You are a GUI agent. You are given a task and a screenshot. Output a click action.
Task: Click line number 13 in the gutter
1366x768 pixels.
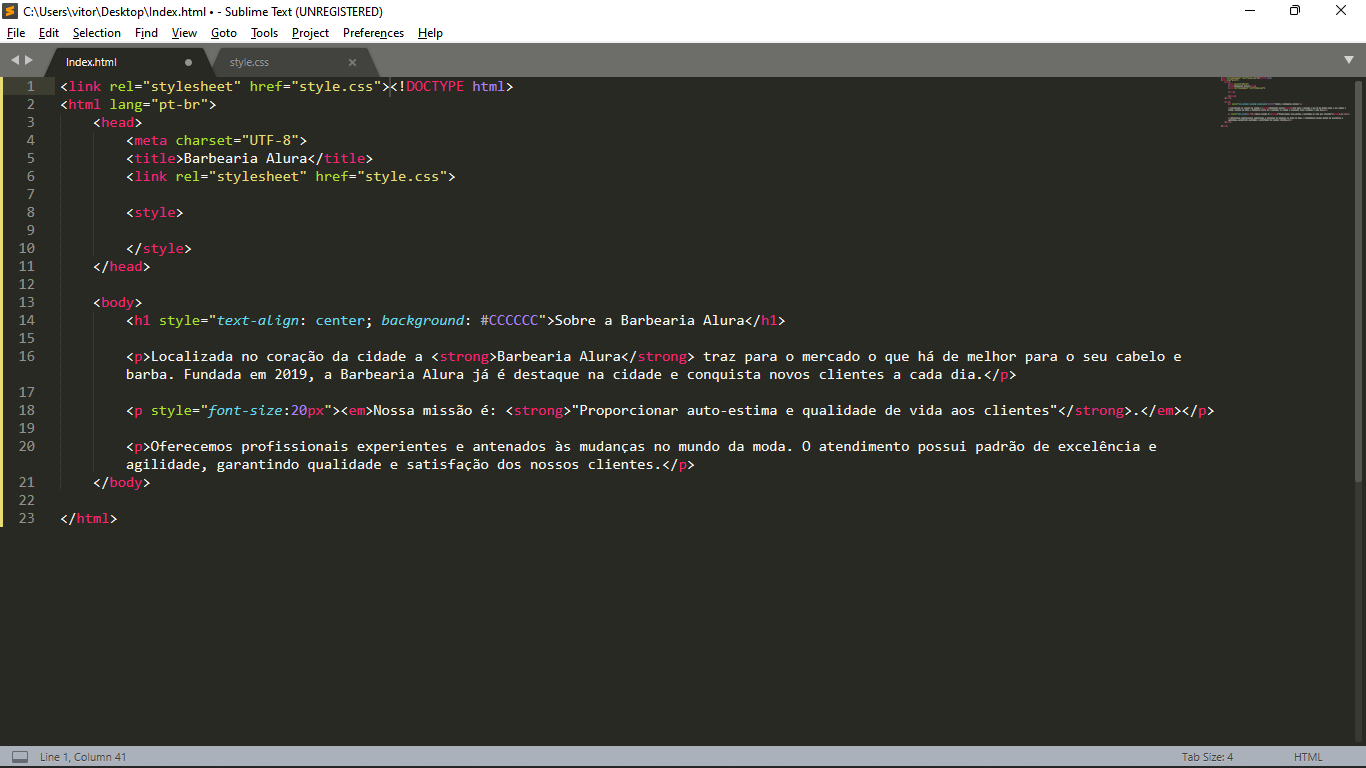point(26,302)
